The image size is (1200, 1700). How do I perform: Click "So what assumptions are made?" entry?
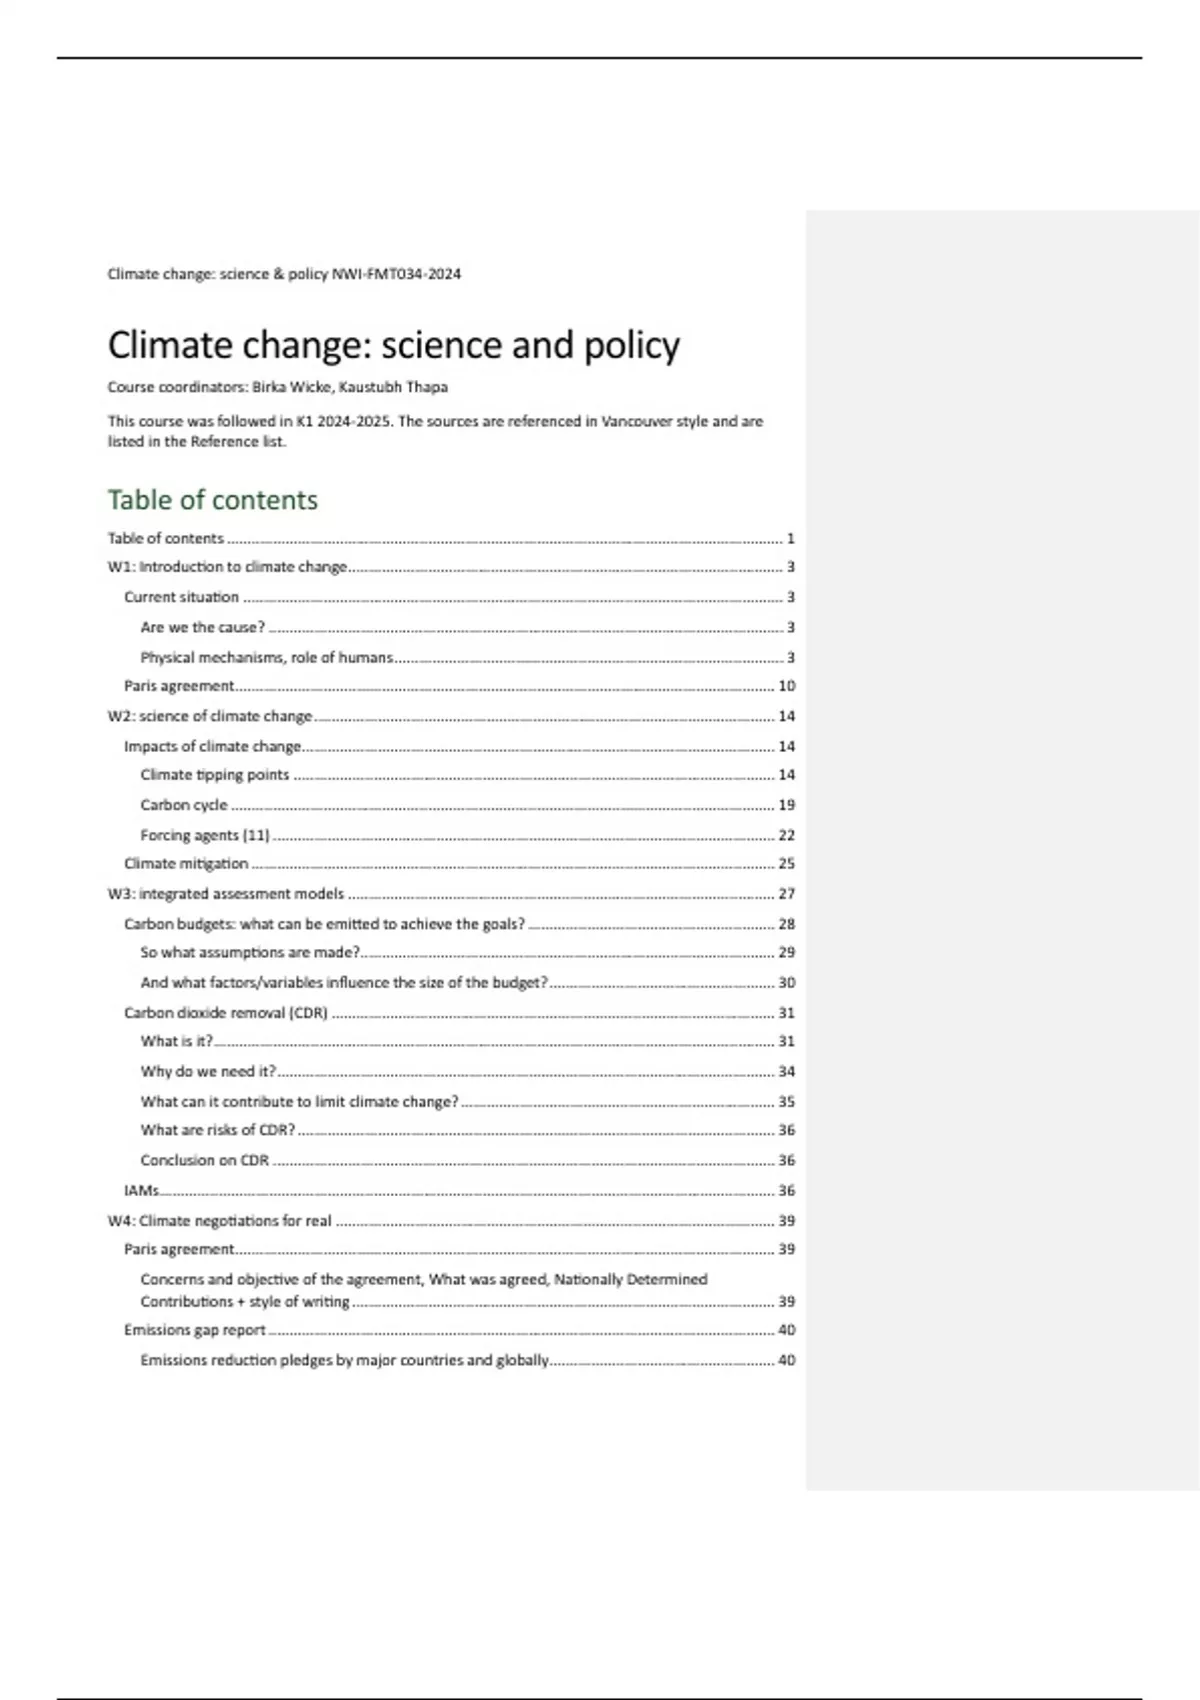[250, 952]
